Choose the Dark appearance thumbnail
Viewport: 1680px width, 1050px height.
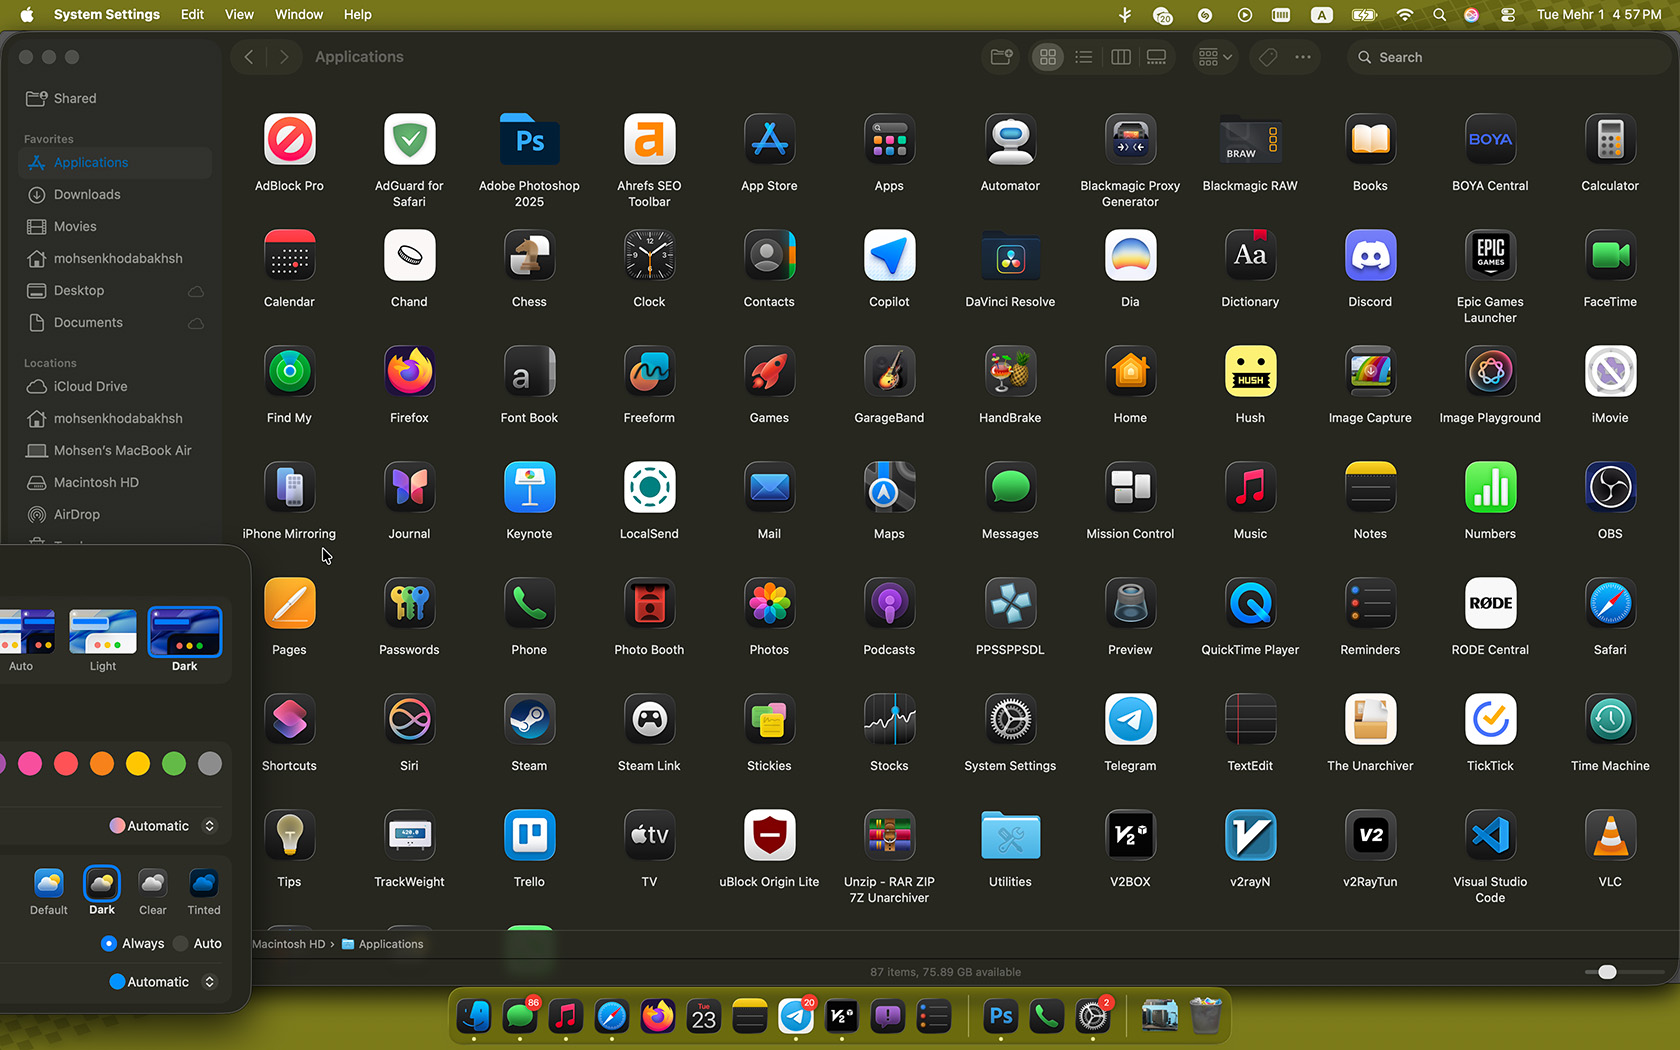[185, 632]
